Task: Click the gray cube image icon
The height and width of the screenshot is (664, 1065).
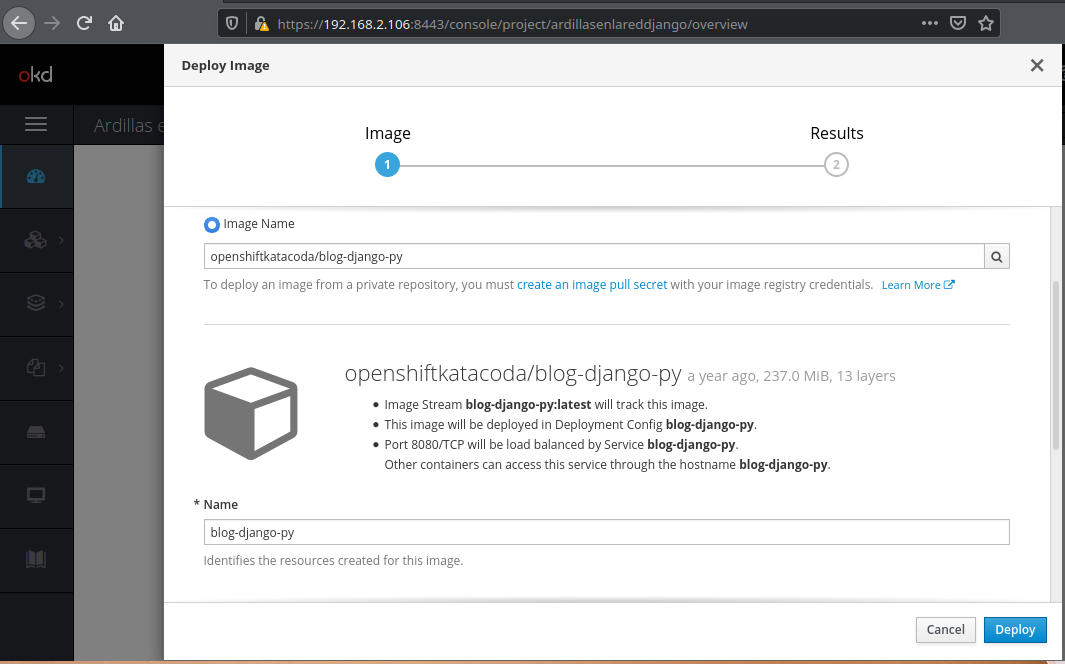Action: 251,413
